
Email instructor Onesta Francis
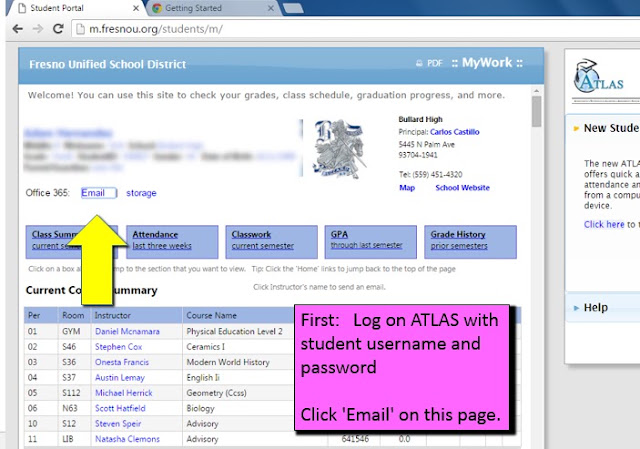click(122, 362)
